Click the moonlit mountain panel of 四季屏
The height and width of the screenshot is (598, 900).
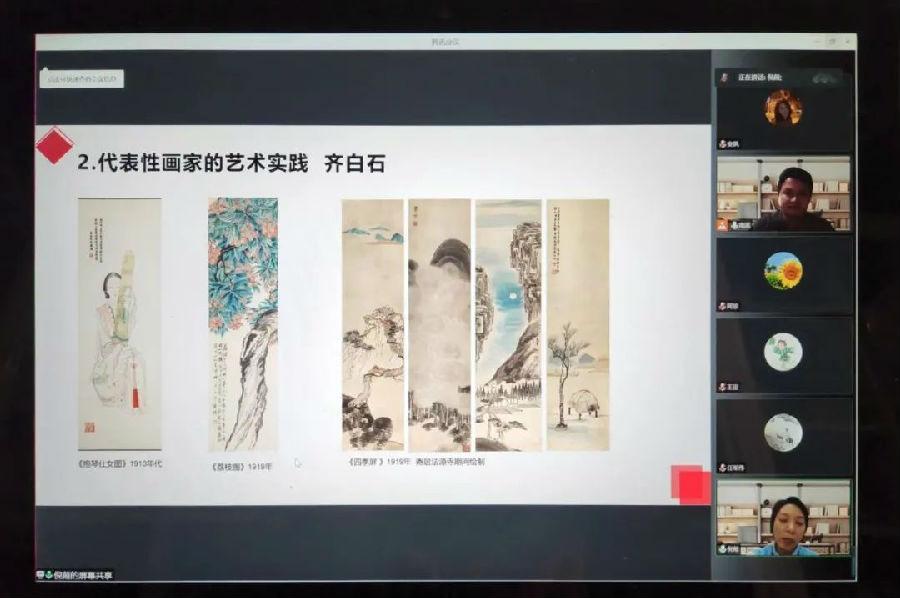pyautogui.click(x=508, y=324)
